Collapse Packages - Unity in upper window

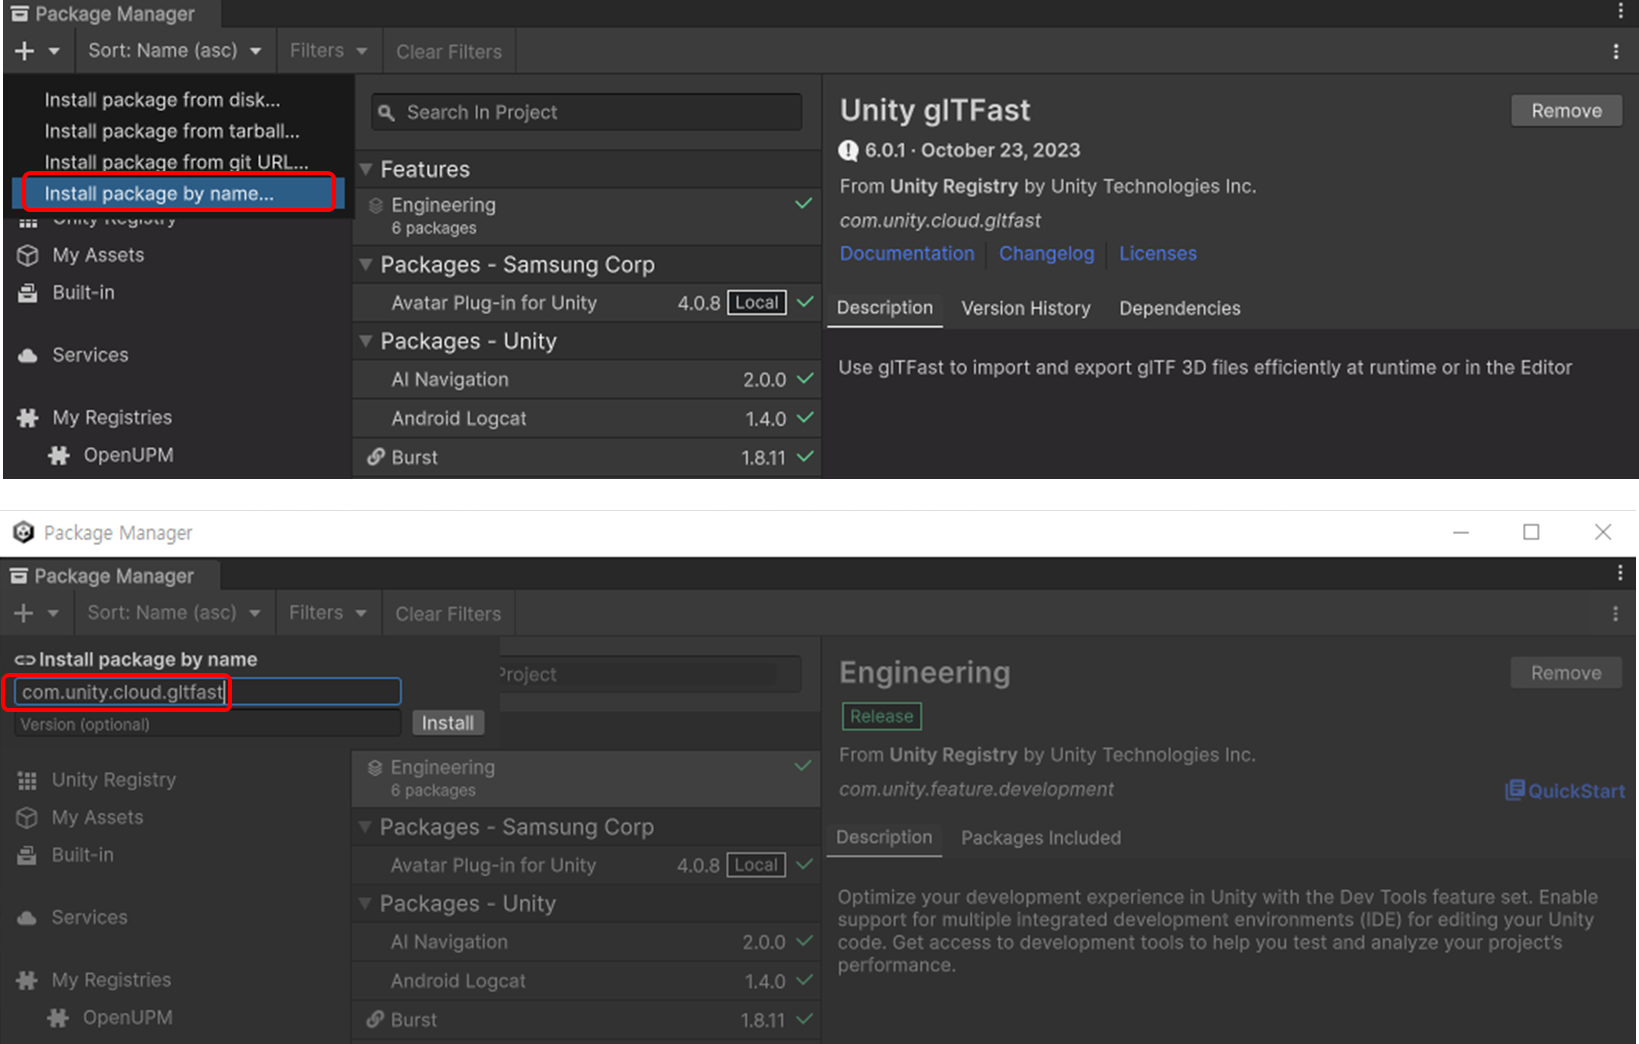pyautogui.click(x=366, y=341)
